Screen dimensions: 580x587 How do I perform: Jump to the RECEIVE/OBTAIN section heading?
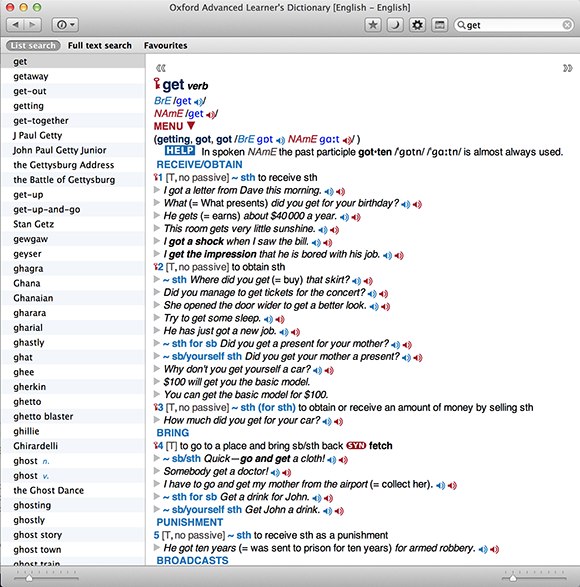pyautogui.click(x=199, y=165)
